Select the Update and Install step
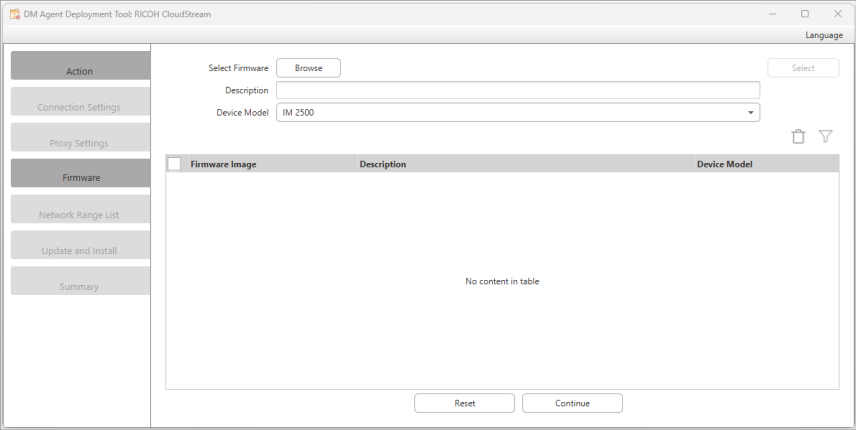856x430 pixels. [x=80, y=246]
